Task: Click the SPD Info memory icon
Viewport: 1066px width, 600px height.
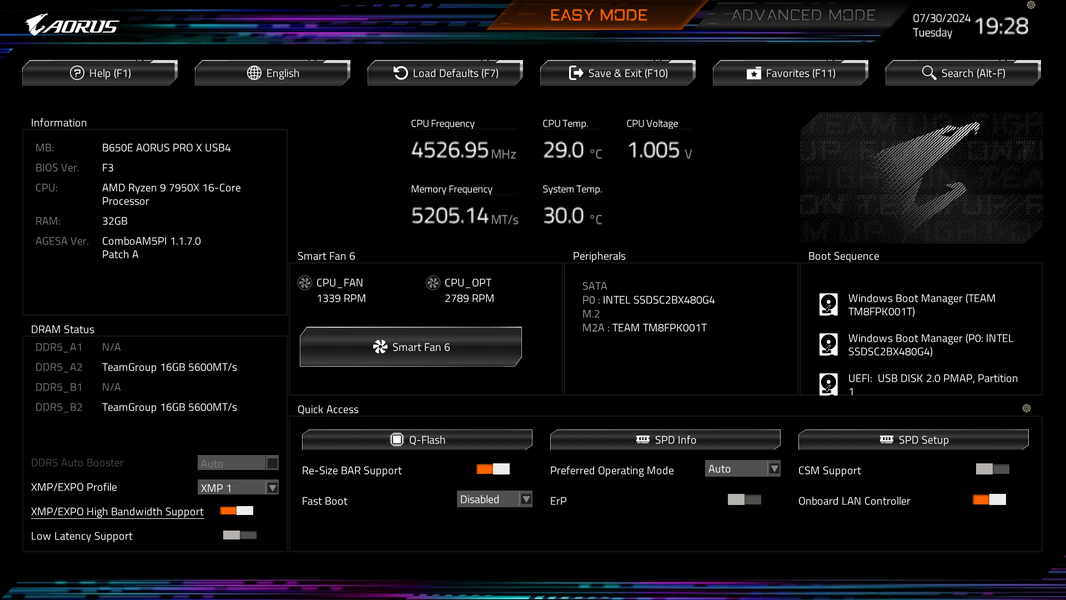Action: [642, 440]
